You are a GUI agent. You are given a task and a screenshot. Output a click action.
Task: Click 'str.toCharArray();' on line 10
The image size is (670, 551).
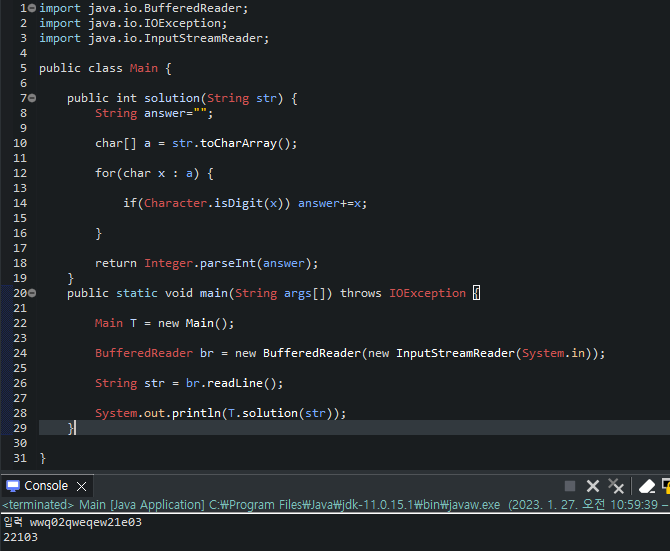(x=235, y=143)
